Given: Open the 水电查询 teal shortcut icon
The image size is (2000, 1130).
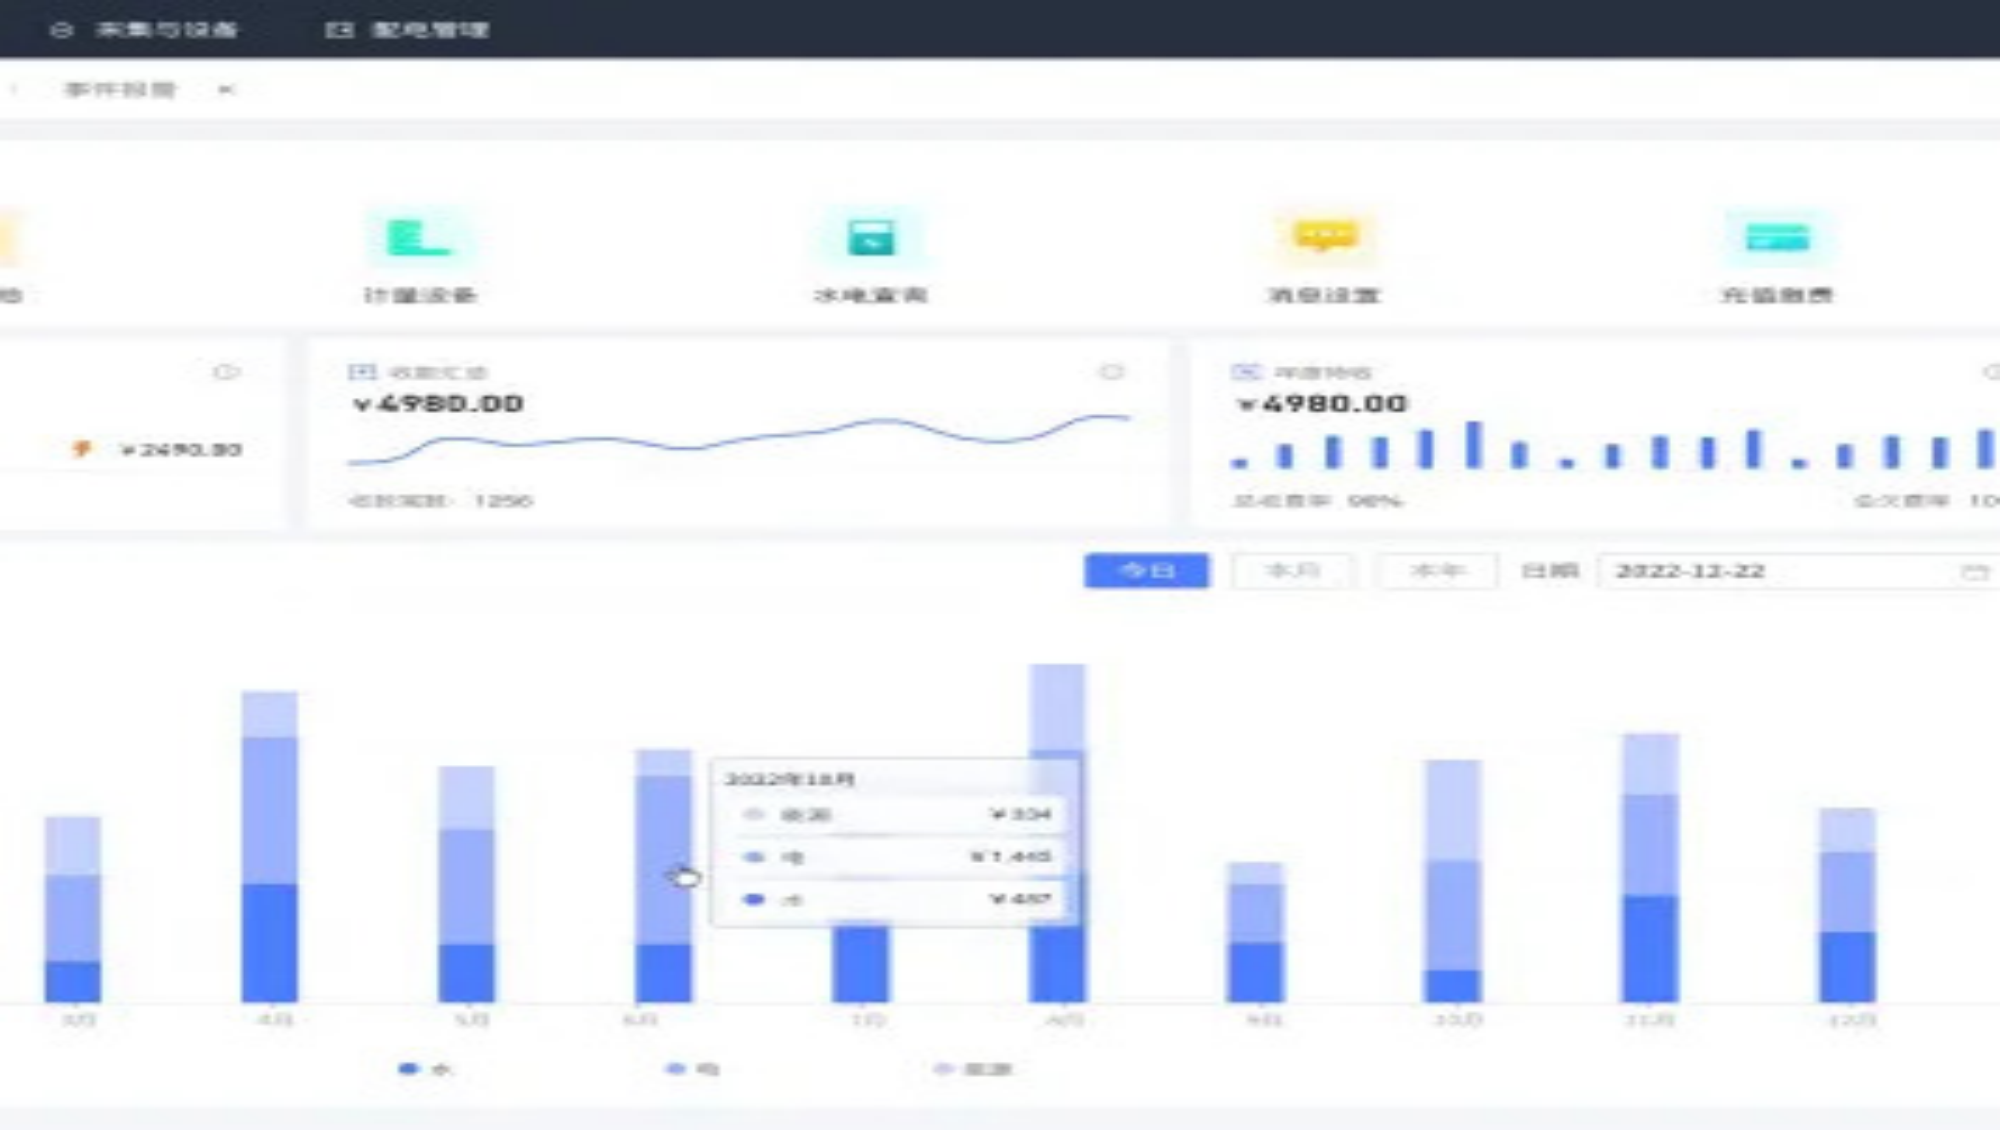Looking at the screenshot, I should coord(871,239).
